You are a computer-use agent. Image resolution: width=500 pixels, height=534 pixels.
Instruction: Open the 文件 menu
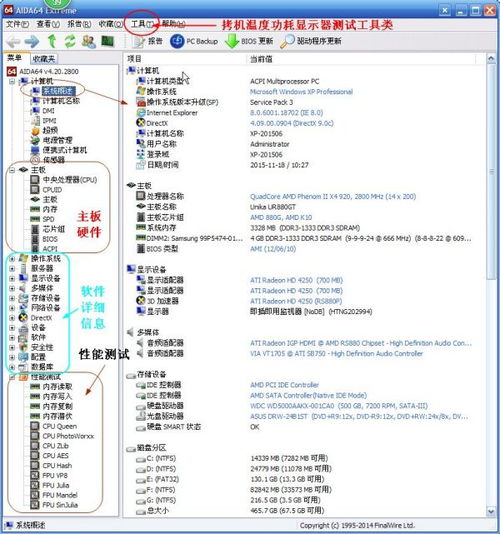pos(17,24)
